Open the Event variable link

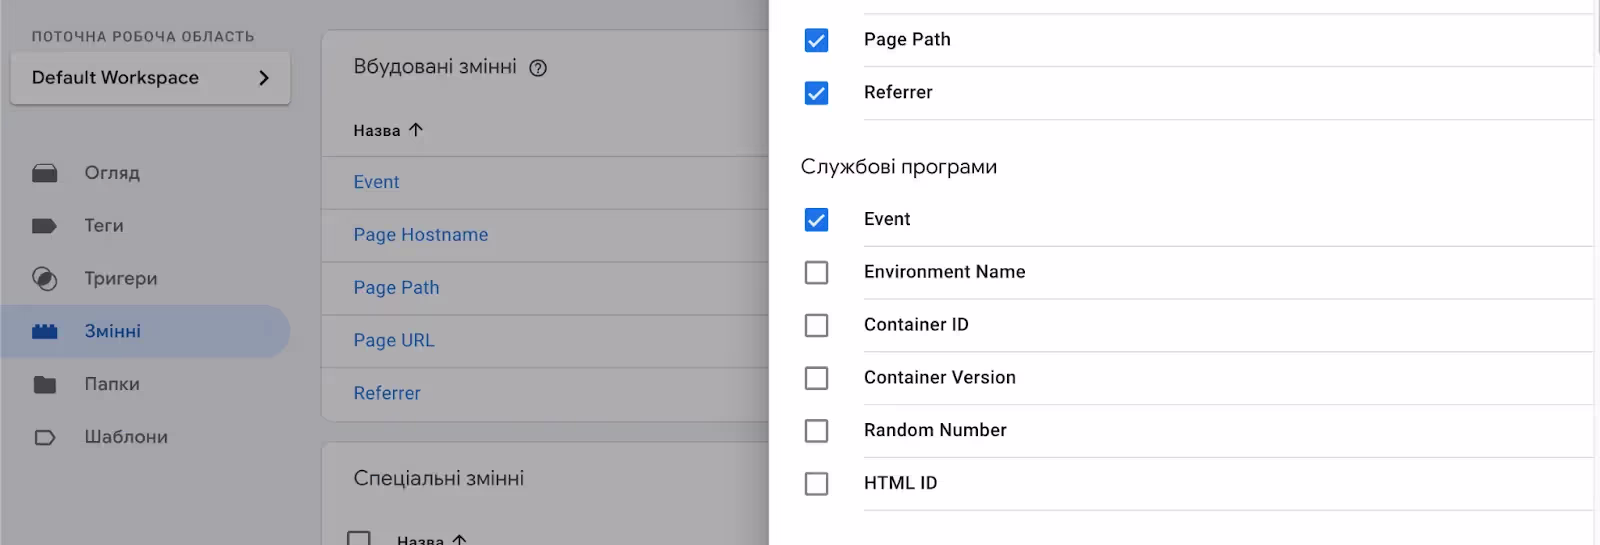(376, 182)
